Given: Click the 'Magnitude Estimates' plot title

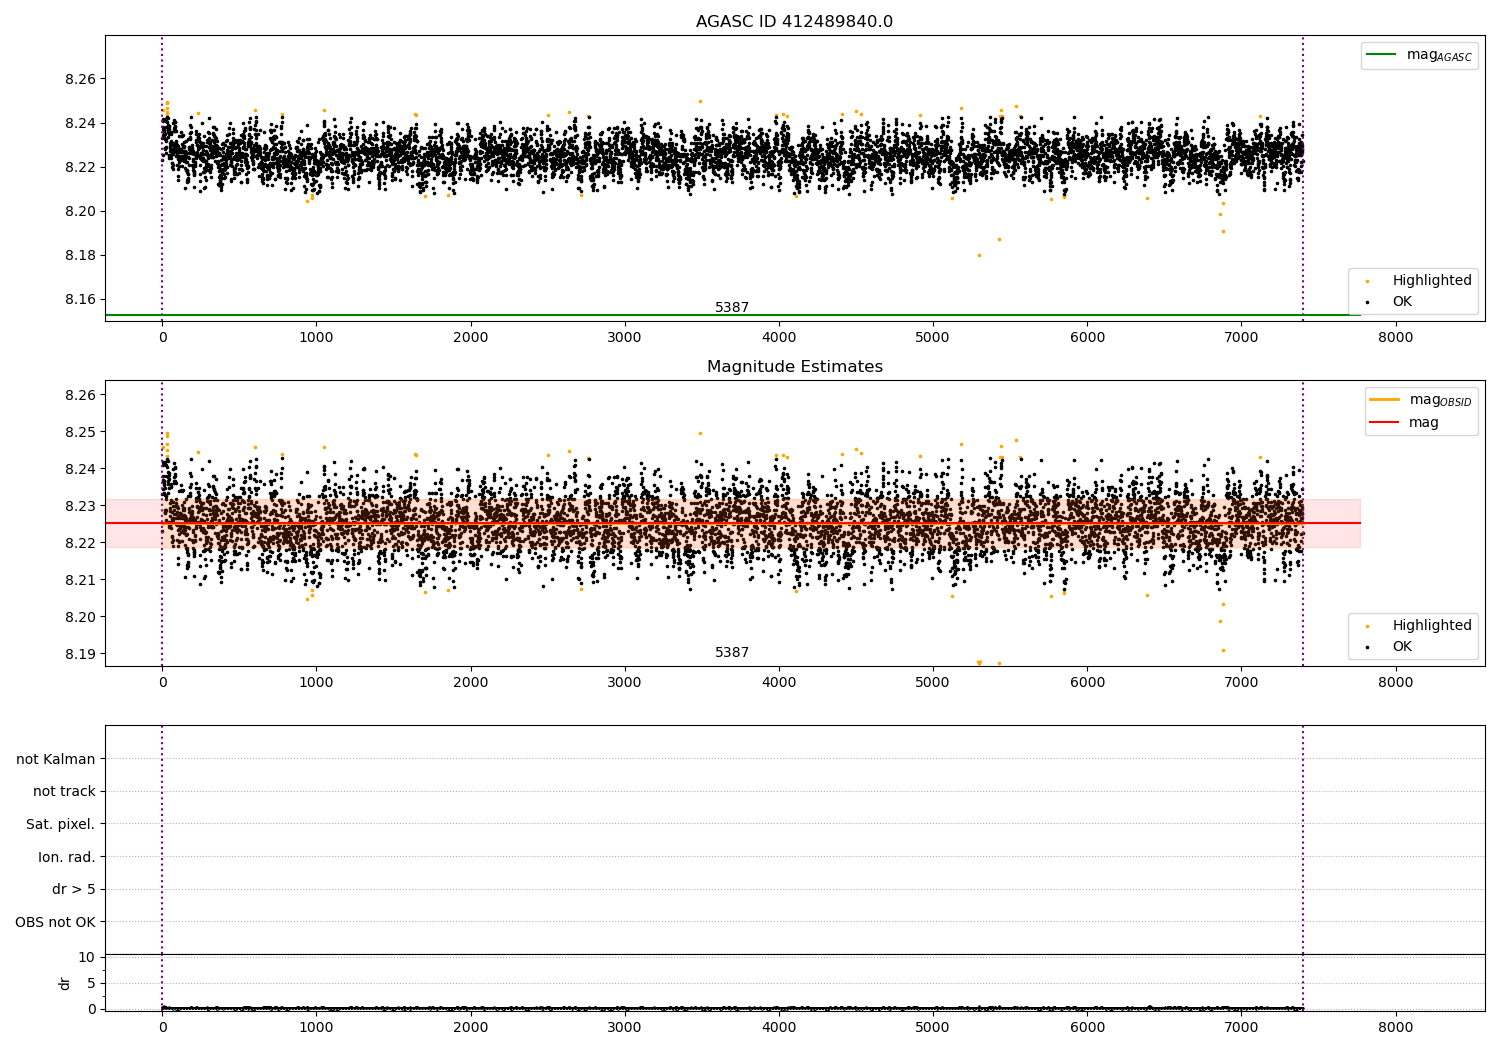Looking at the screenshot, I should (794, 367).
